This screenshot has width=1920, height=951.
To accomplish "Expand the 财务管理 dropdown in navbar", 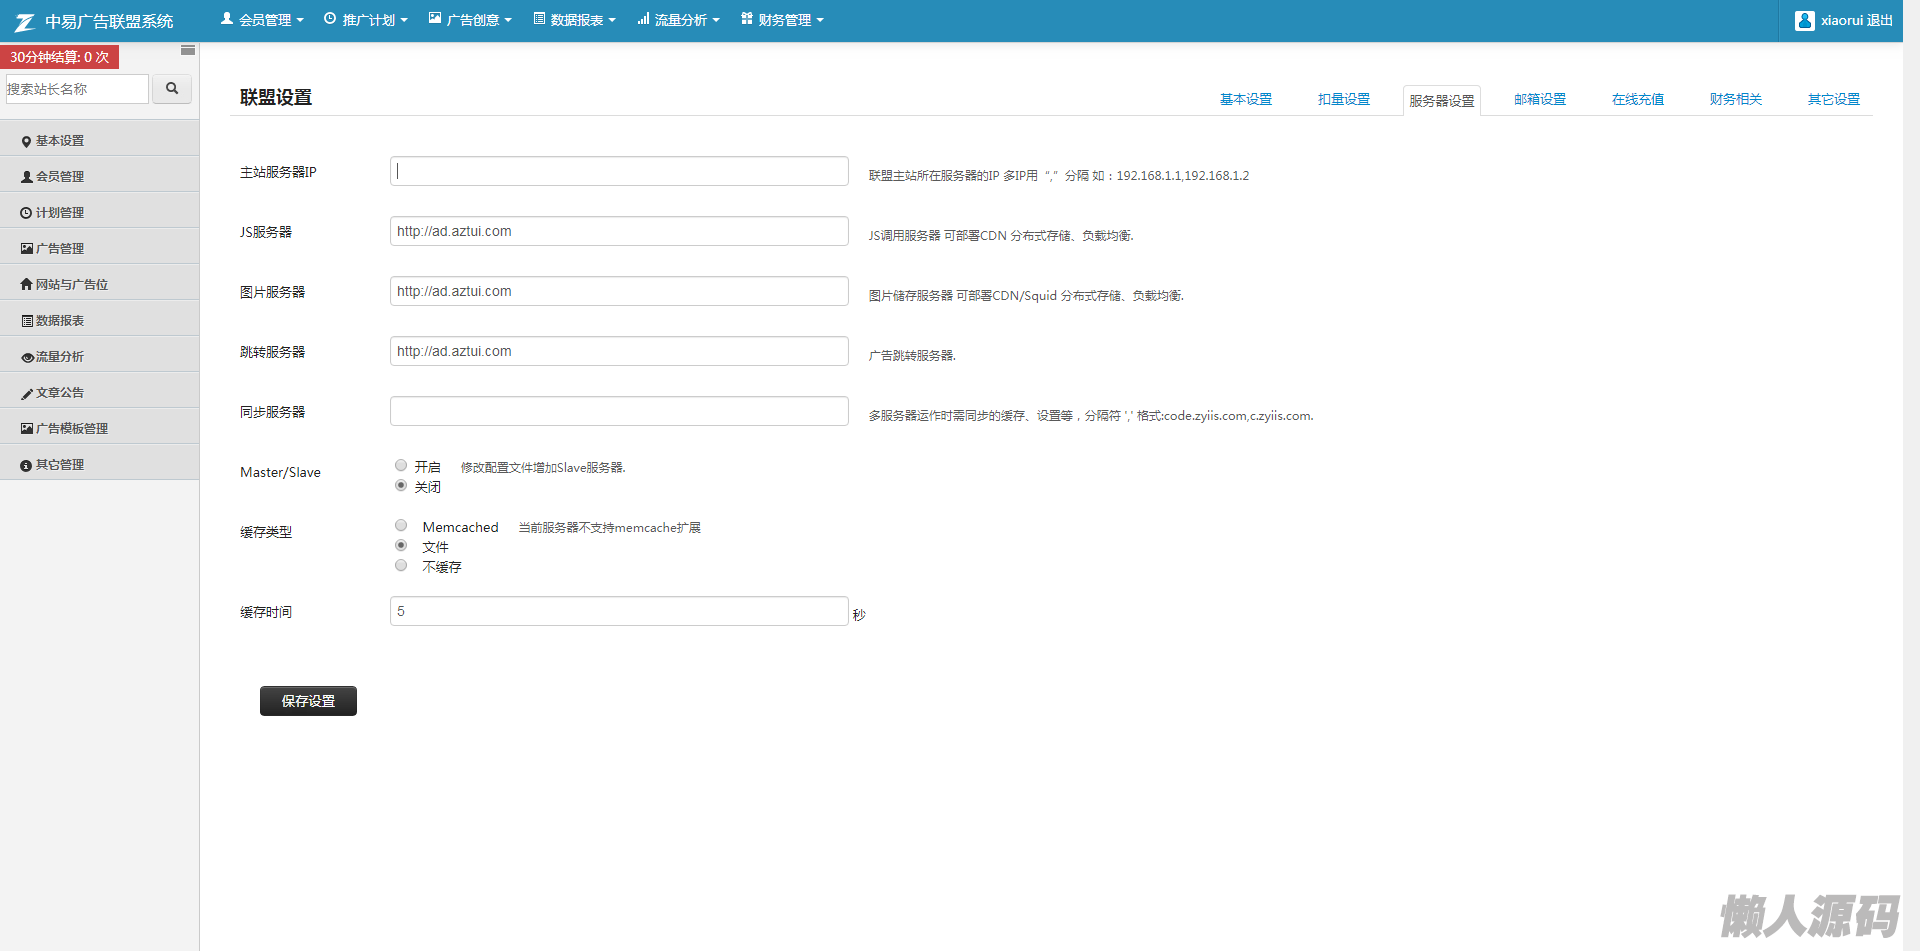I will coord(782,20).
